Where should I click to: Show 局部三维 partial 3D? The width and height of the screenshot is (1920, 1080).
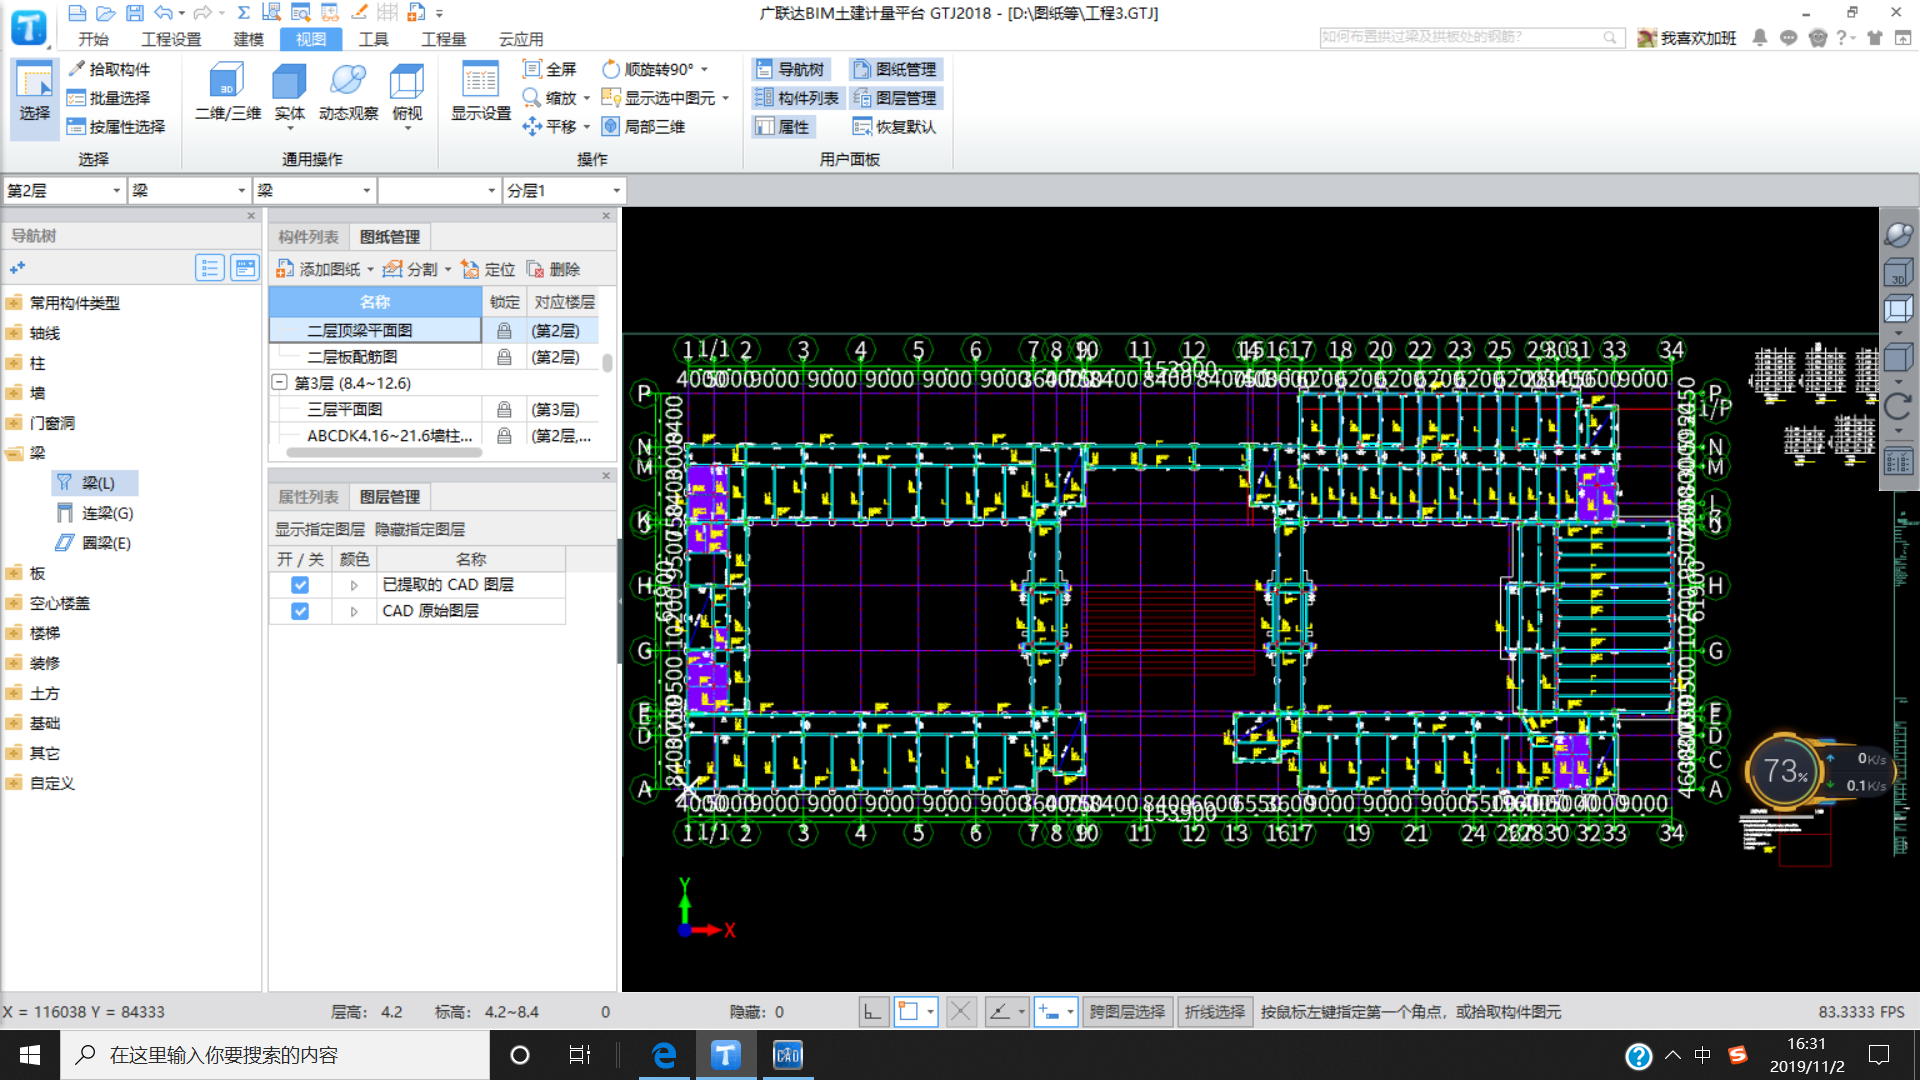(644, 127)
